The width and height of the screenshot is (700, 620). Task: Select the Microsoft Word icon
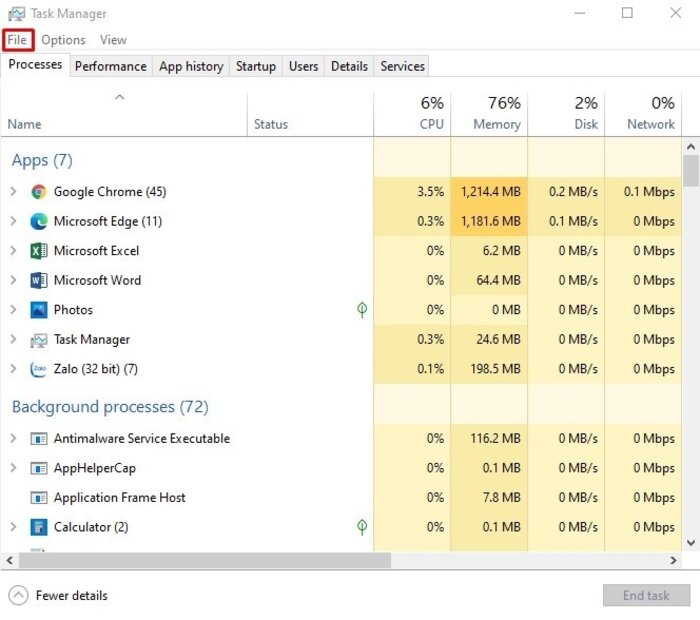(39, 280)
